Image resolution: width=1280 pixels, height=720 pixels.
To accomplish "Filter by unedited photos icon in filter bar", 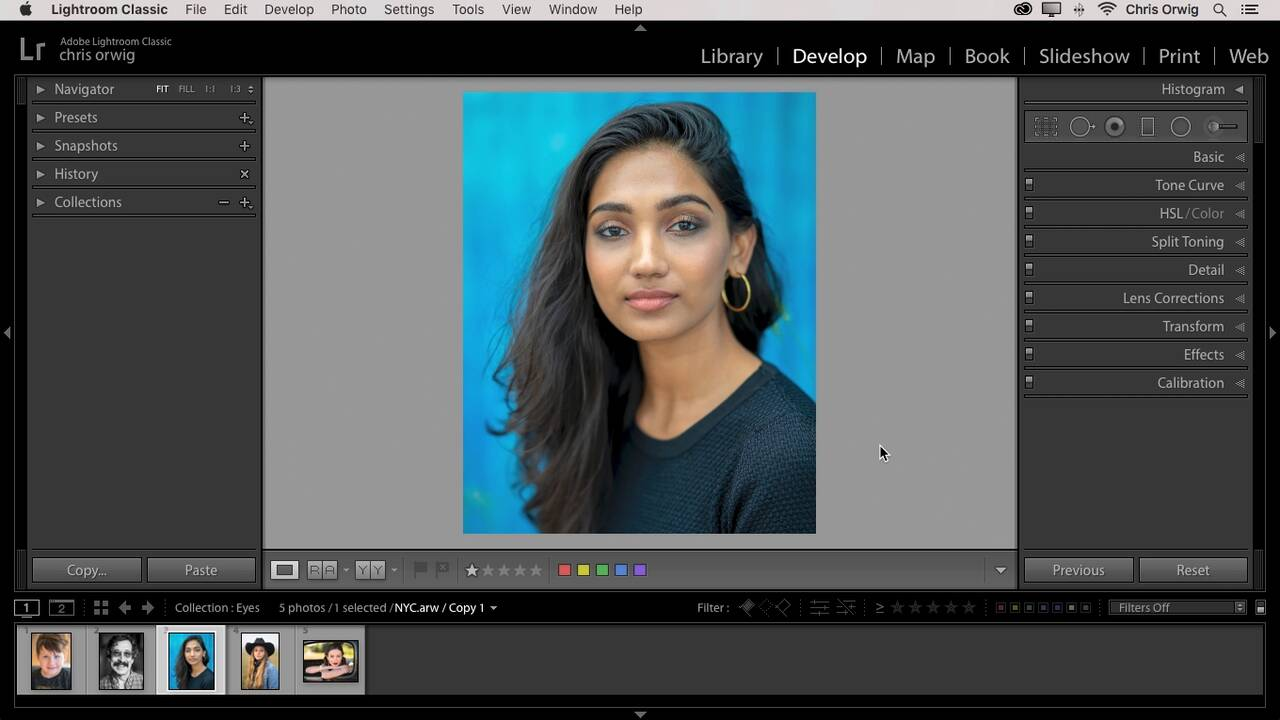I will click(846, 607).
